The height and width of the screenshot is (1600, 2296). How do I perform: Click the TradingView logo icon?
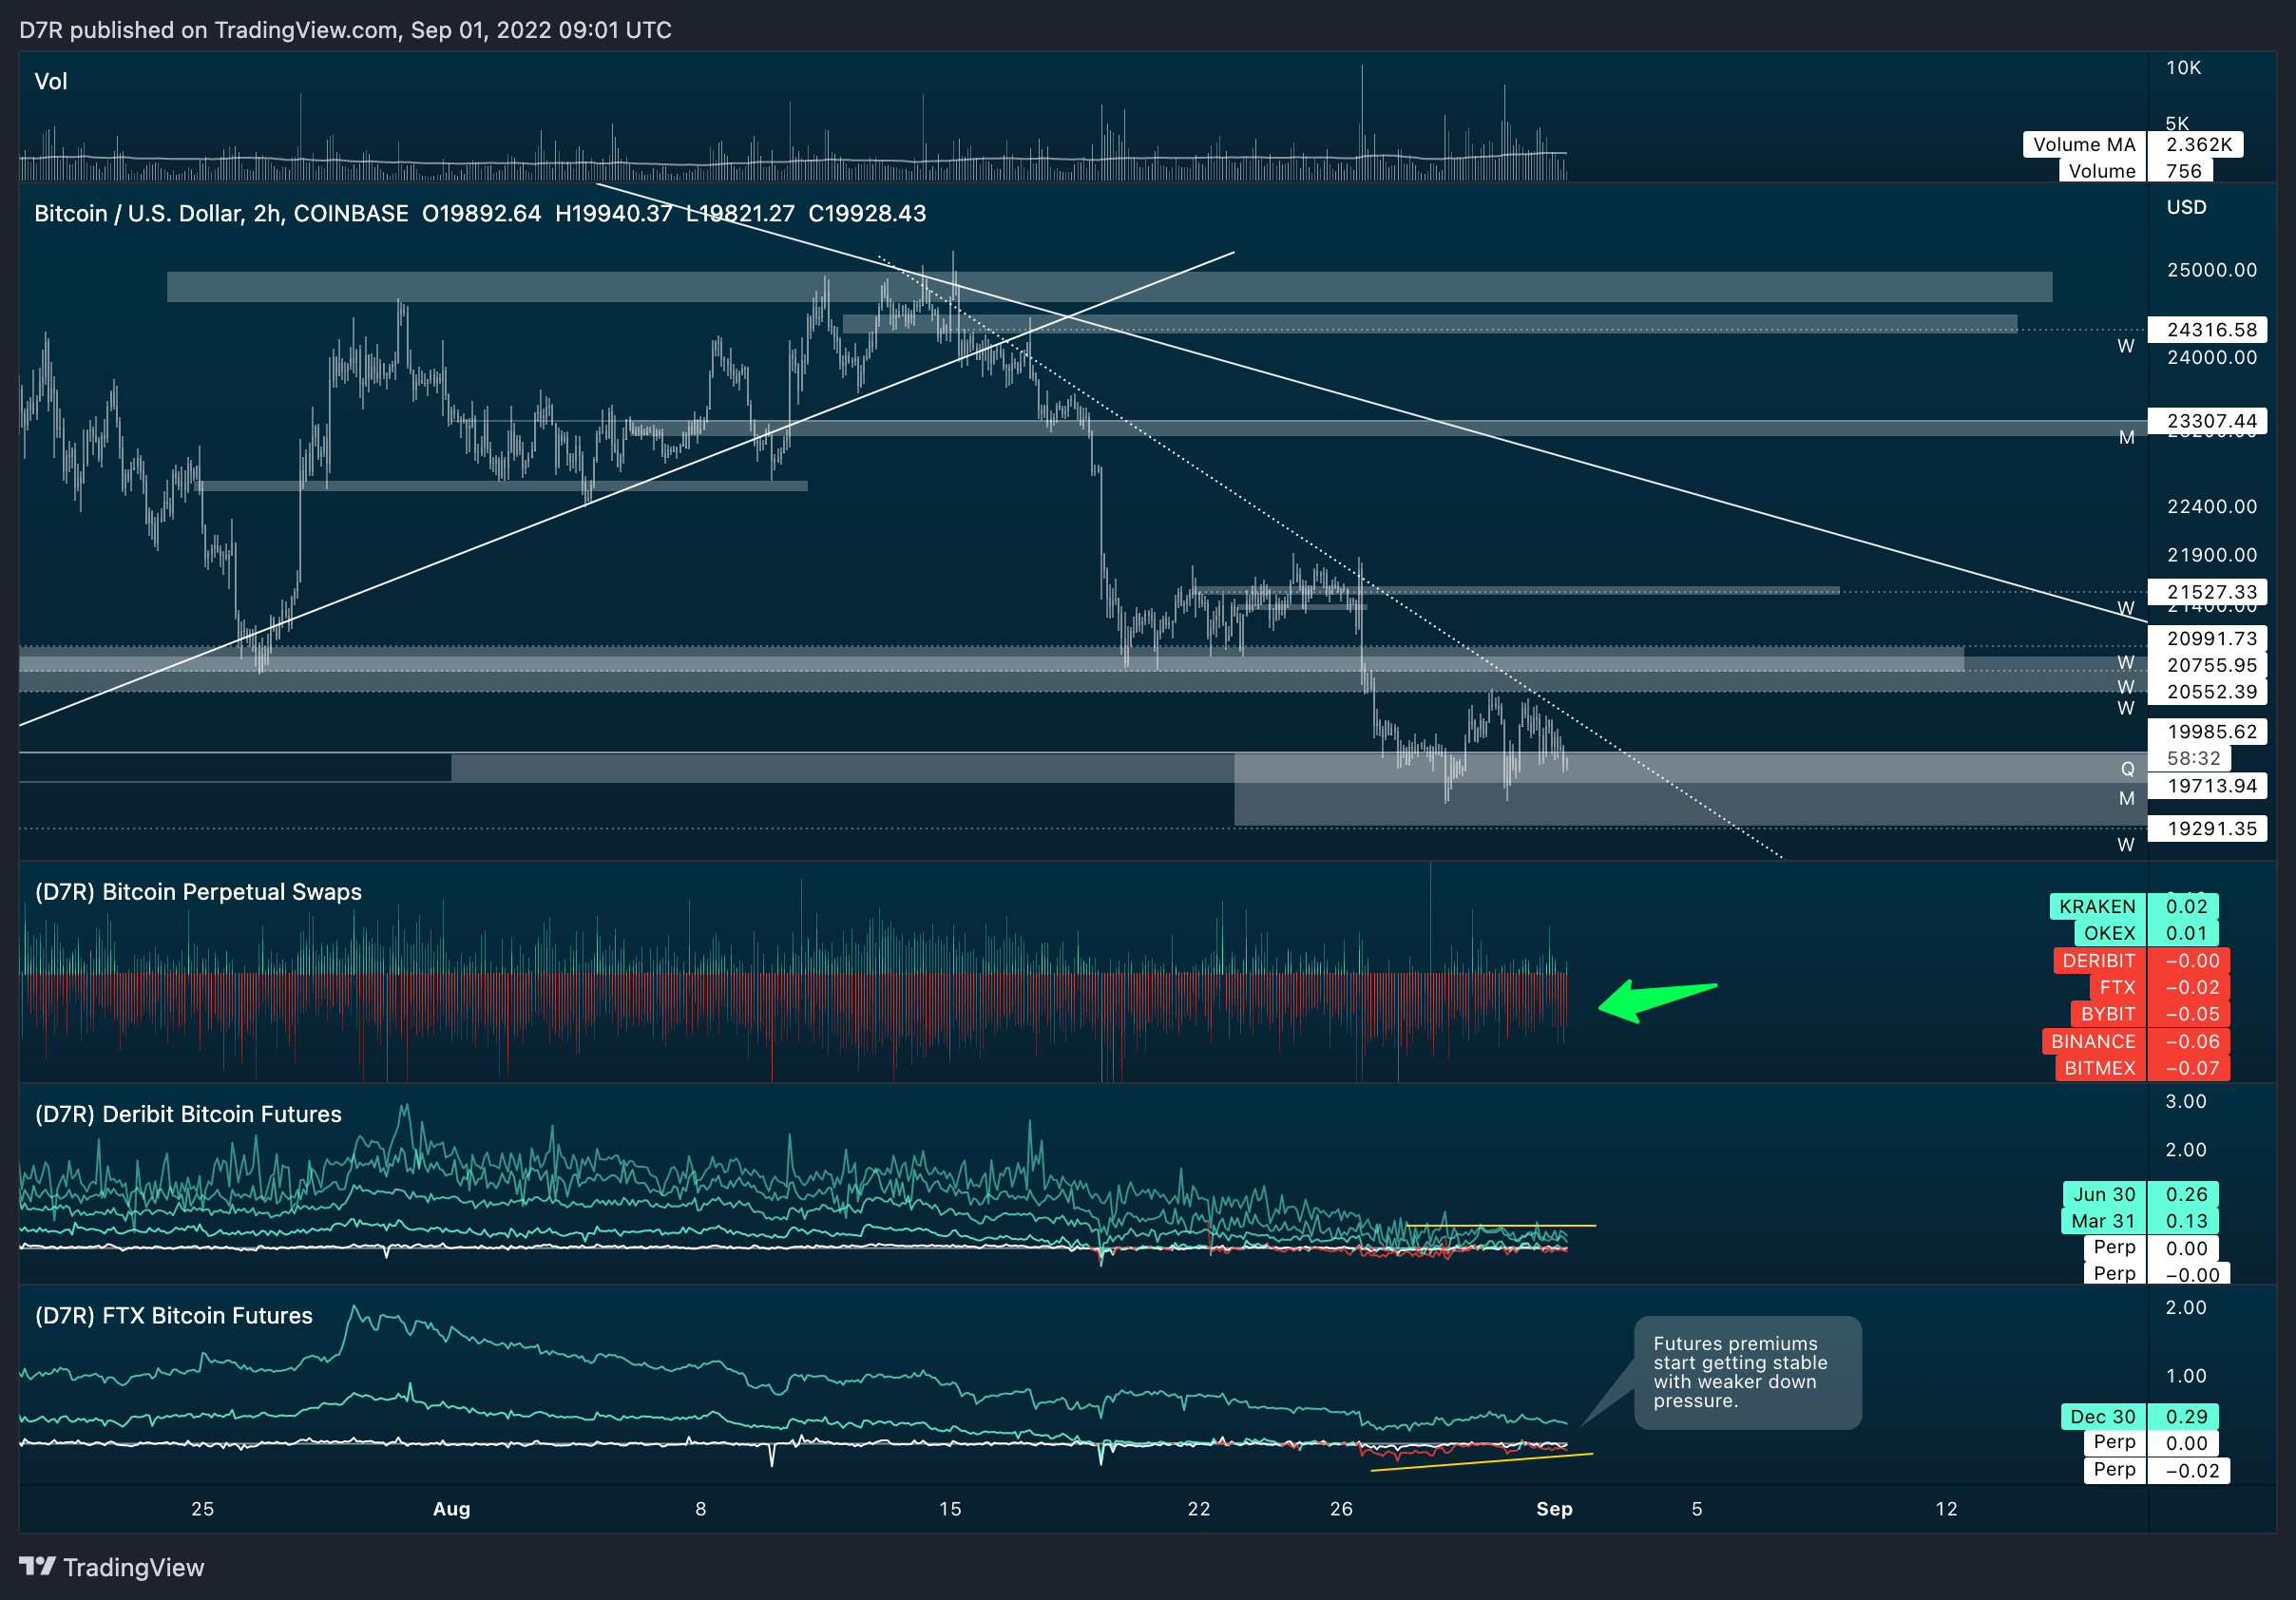click(x=37, y=1566)
